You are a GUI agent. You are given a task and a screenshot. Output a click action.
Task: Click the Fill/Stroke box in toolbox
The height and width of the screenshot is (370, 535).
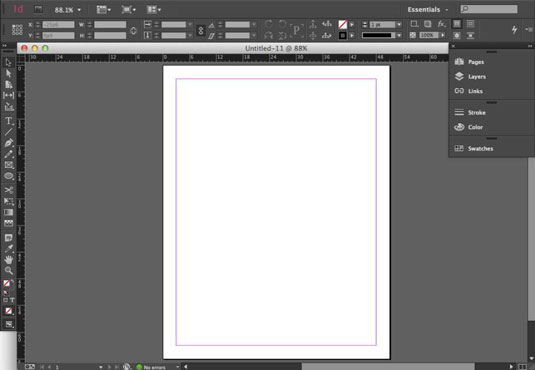click(x=7, y=283)
